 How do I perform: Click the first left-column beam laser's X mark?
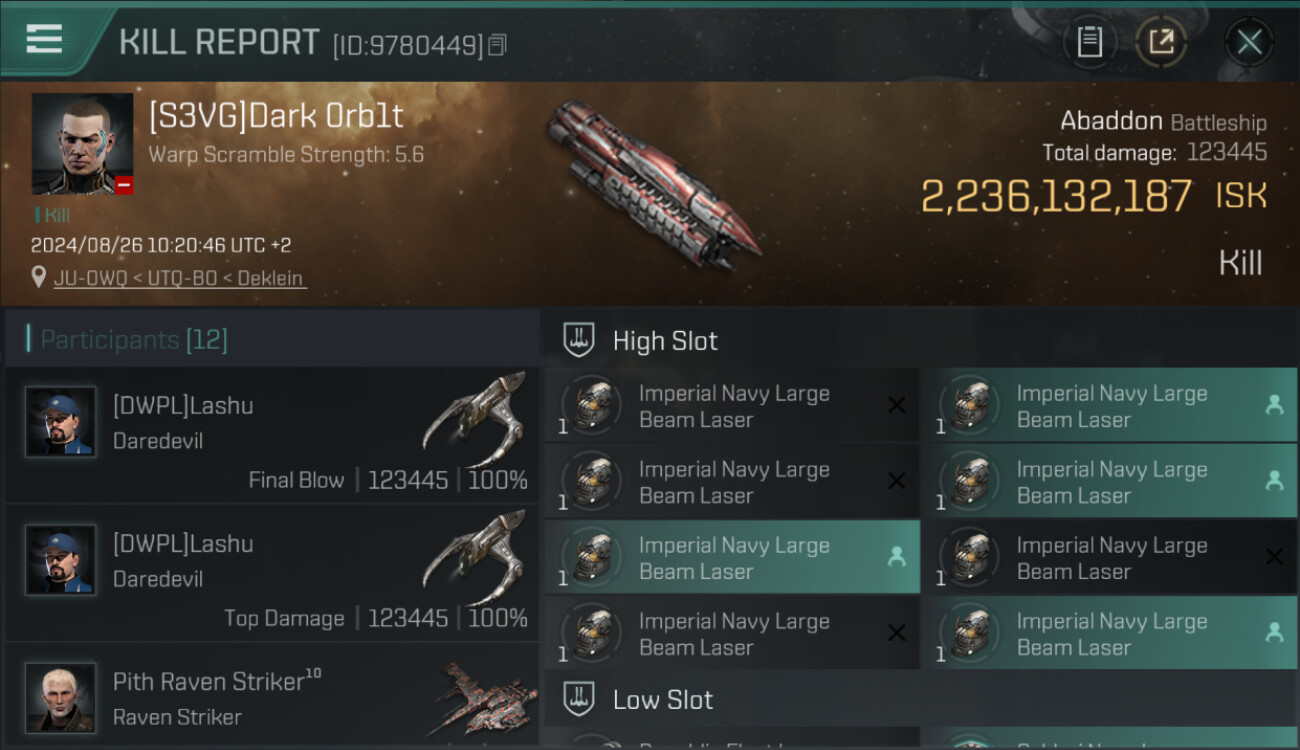point(897,405)
